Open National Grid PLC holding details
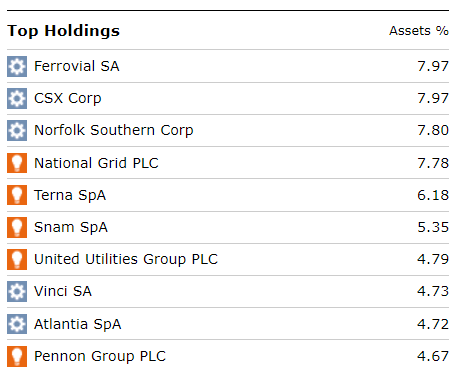457x379 pixels. [x=96, y=163]
